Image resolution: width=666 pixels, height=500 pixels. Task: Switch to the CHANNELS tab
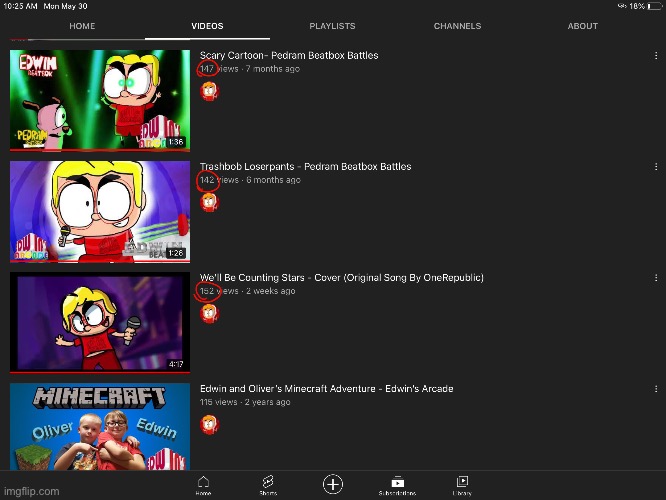[457, 26]
